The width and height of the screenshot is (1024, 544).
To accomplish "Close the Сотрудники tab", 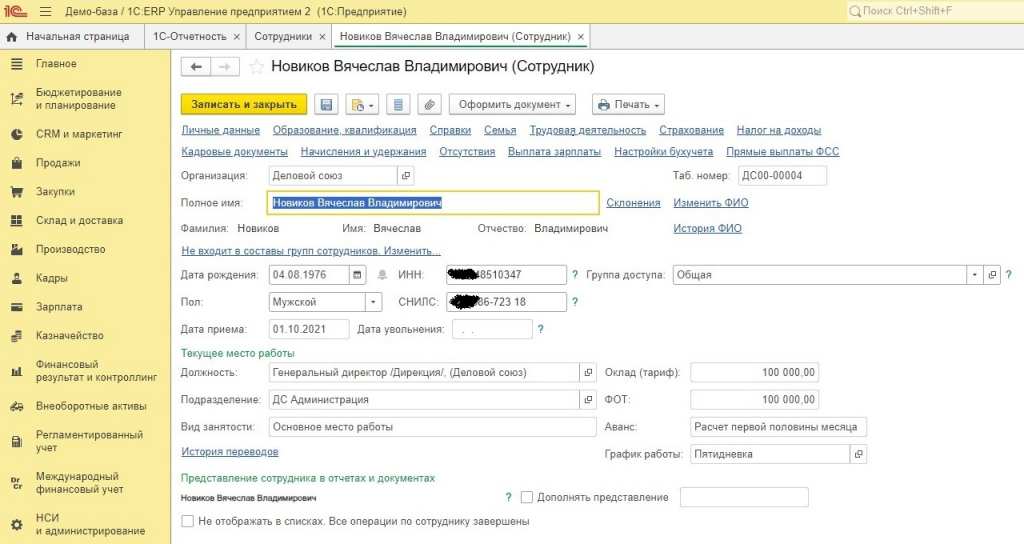I will [322, 37].
